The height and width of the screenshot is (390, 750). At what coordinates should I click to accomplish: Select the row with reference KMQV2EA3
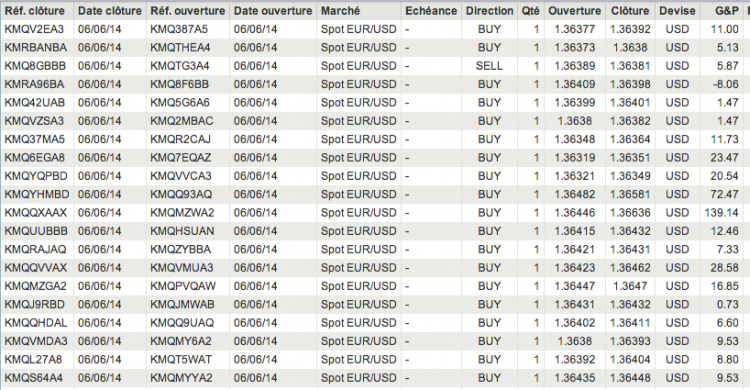point(373,29)
